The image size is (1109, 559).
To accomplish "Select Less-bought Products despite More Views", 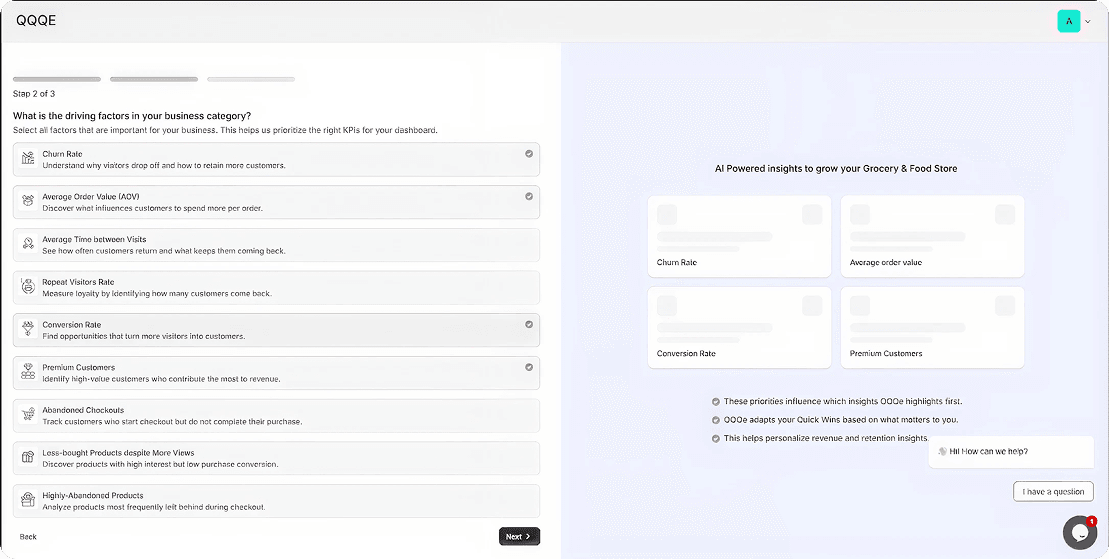I will pyautogui.click(x=277, y=458).
